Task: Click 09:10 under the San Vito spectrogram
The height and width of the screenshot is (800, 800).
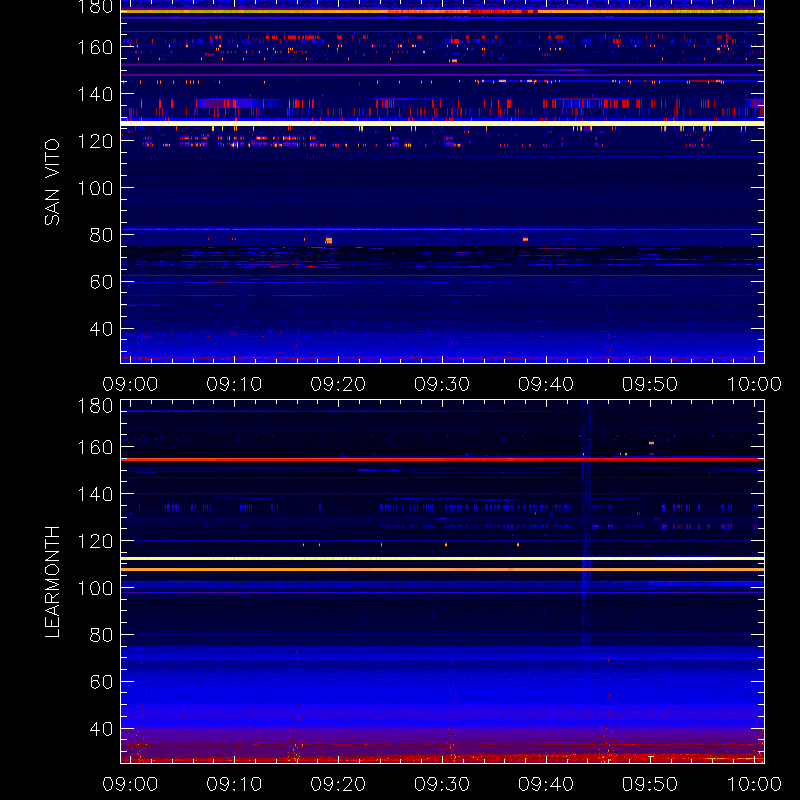Action: click(234, 384)
